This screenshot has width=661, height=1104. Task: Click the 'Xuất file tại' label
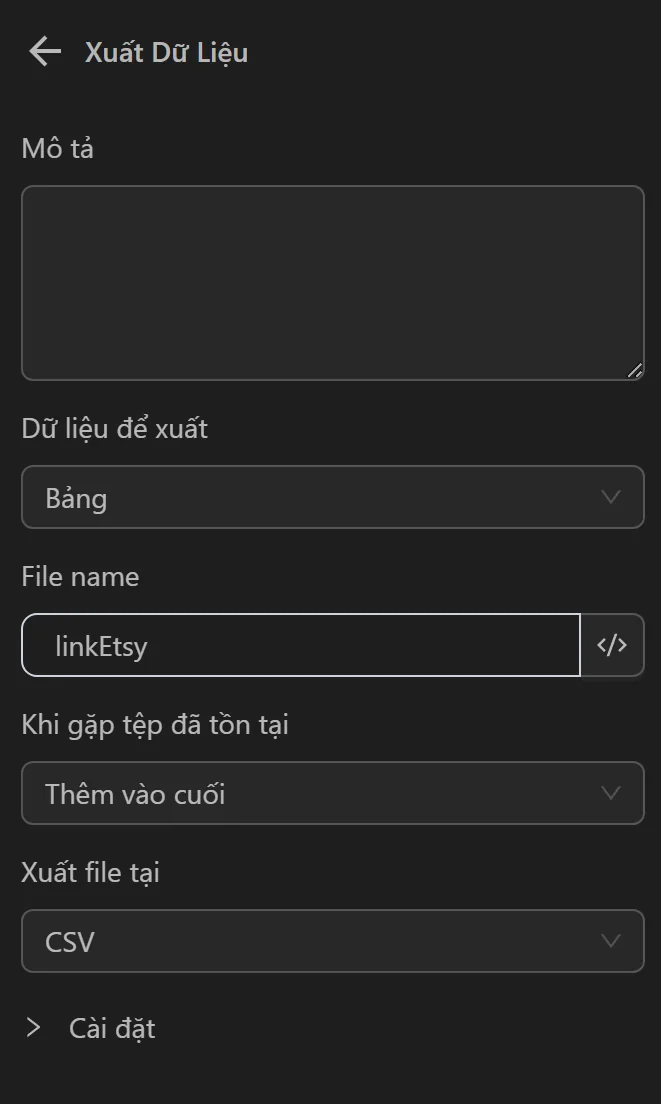(x=90, y=873)
